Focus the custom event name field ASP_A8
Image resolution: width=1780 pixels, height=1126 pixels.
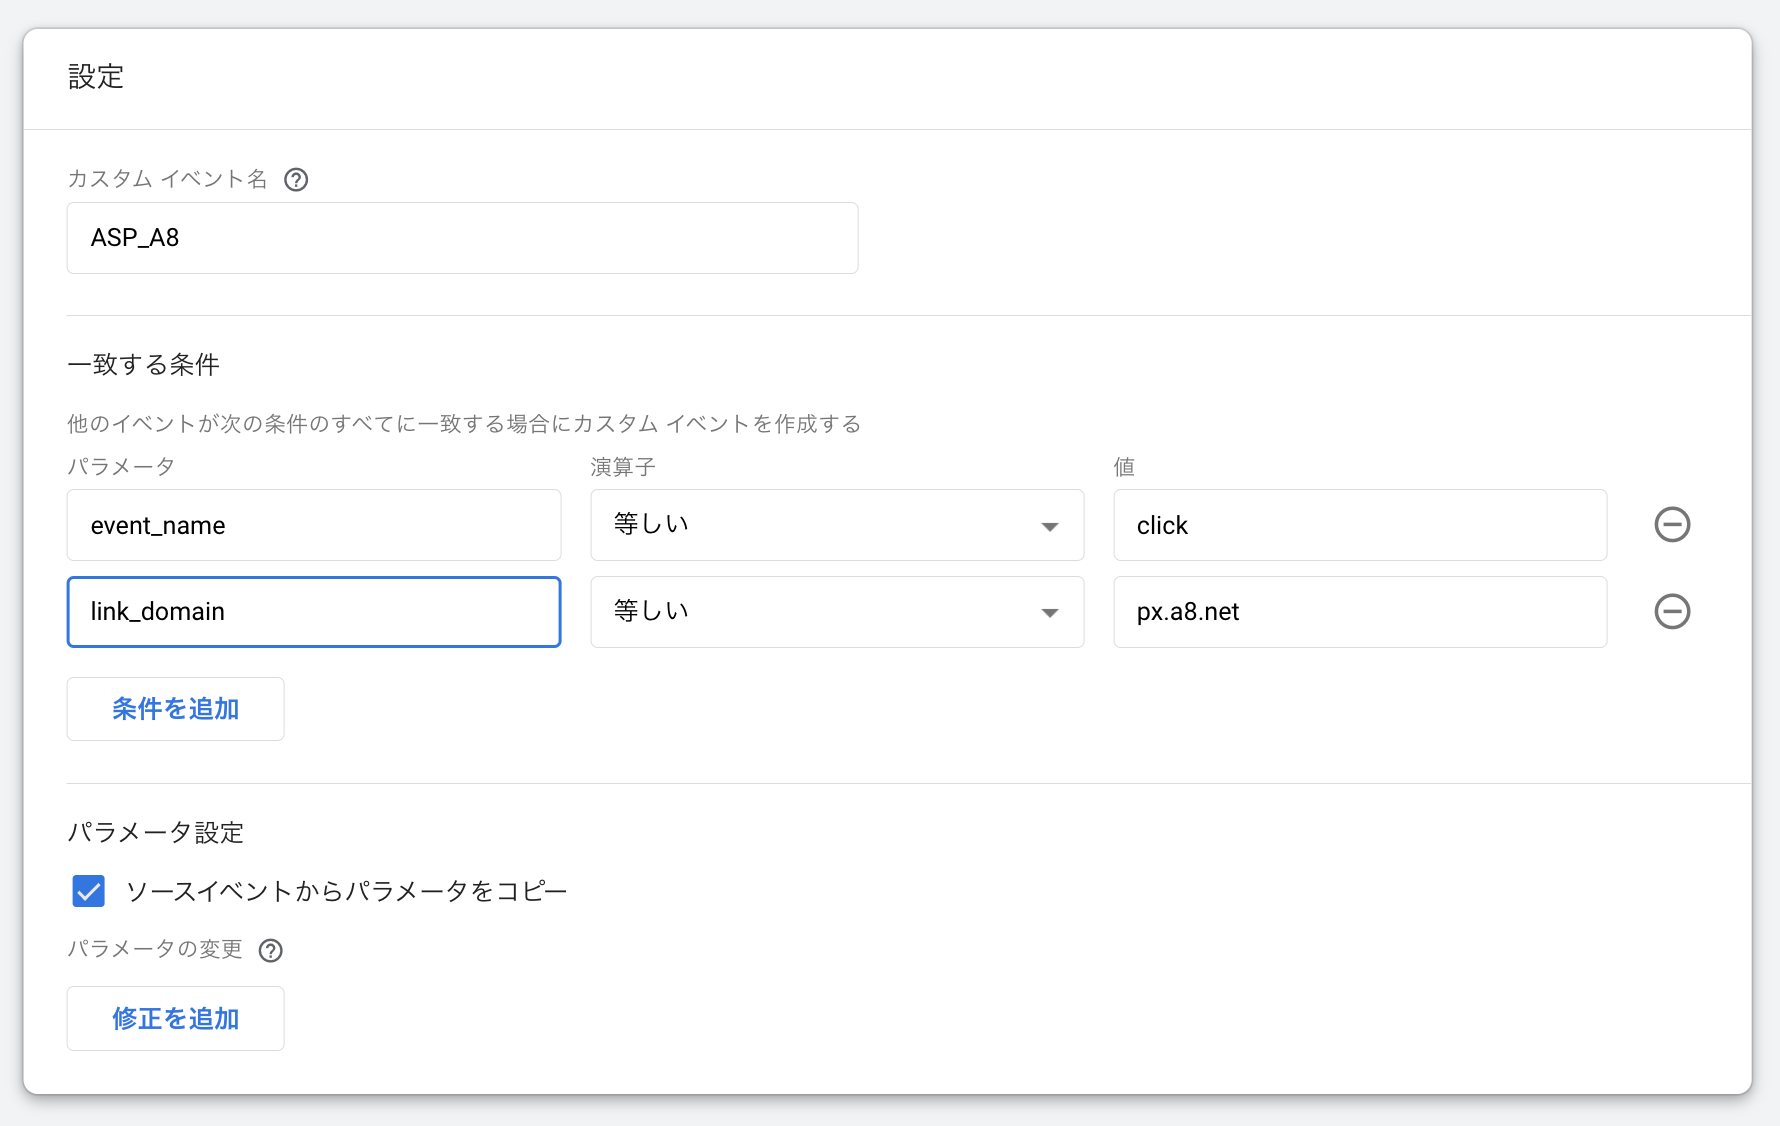(x=462, y=238)
